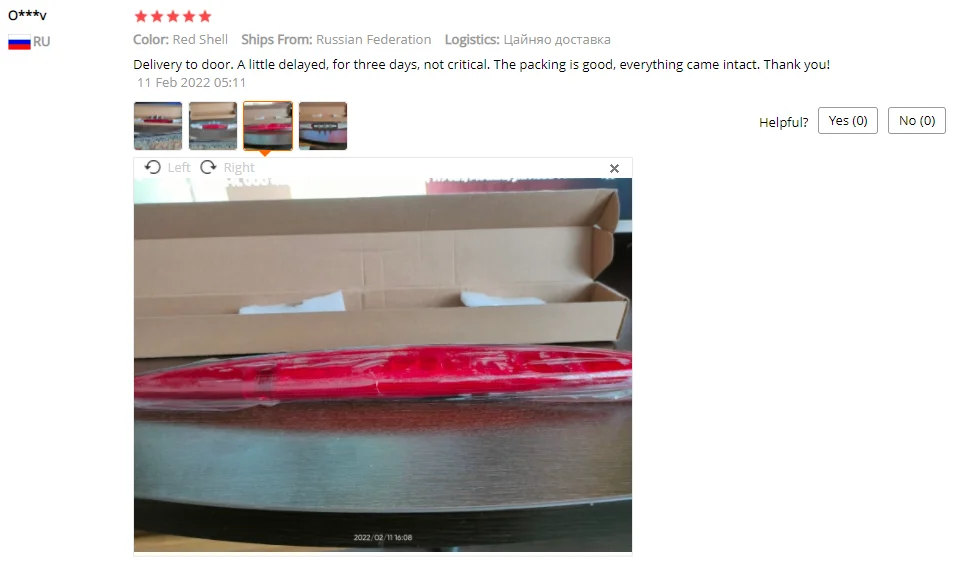Click the enlarged red brake light photo

coord(382,364)
